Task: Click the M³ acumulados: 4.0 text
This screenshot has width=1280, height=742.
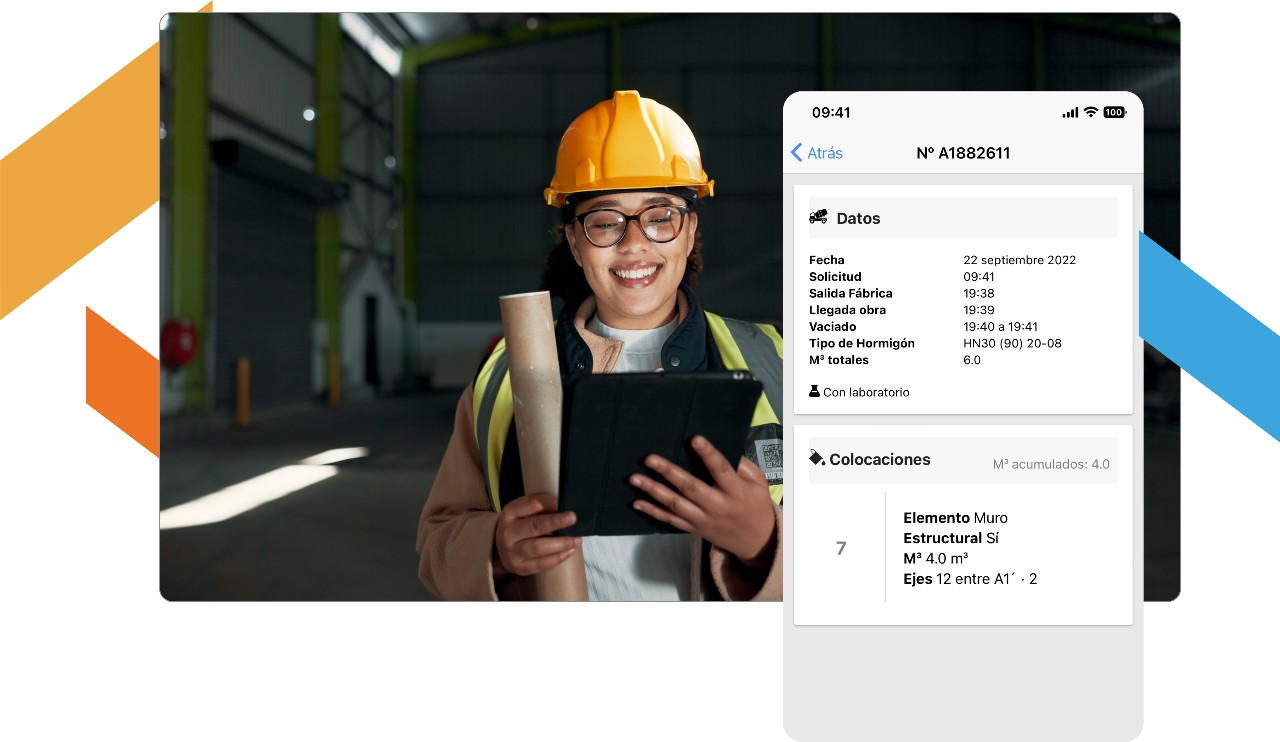Action: click(x=1050, y=464)
